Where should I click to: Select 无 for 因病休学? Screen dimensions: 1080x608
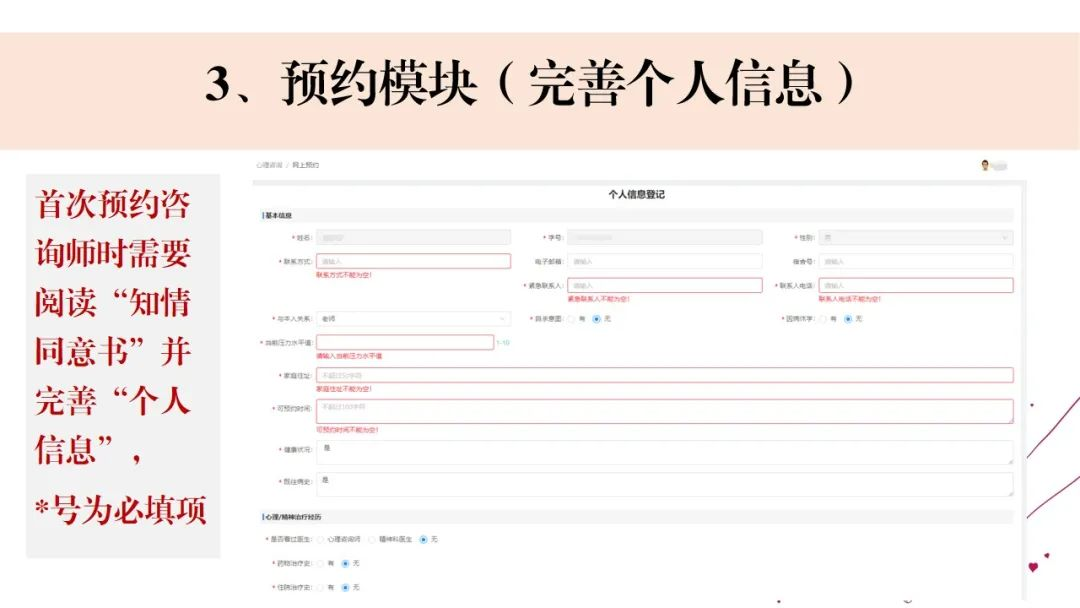click(848, 319)
